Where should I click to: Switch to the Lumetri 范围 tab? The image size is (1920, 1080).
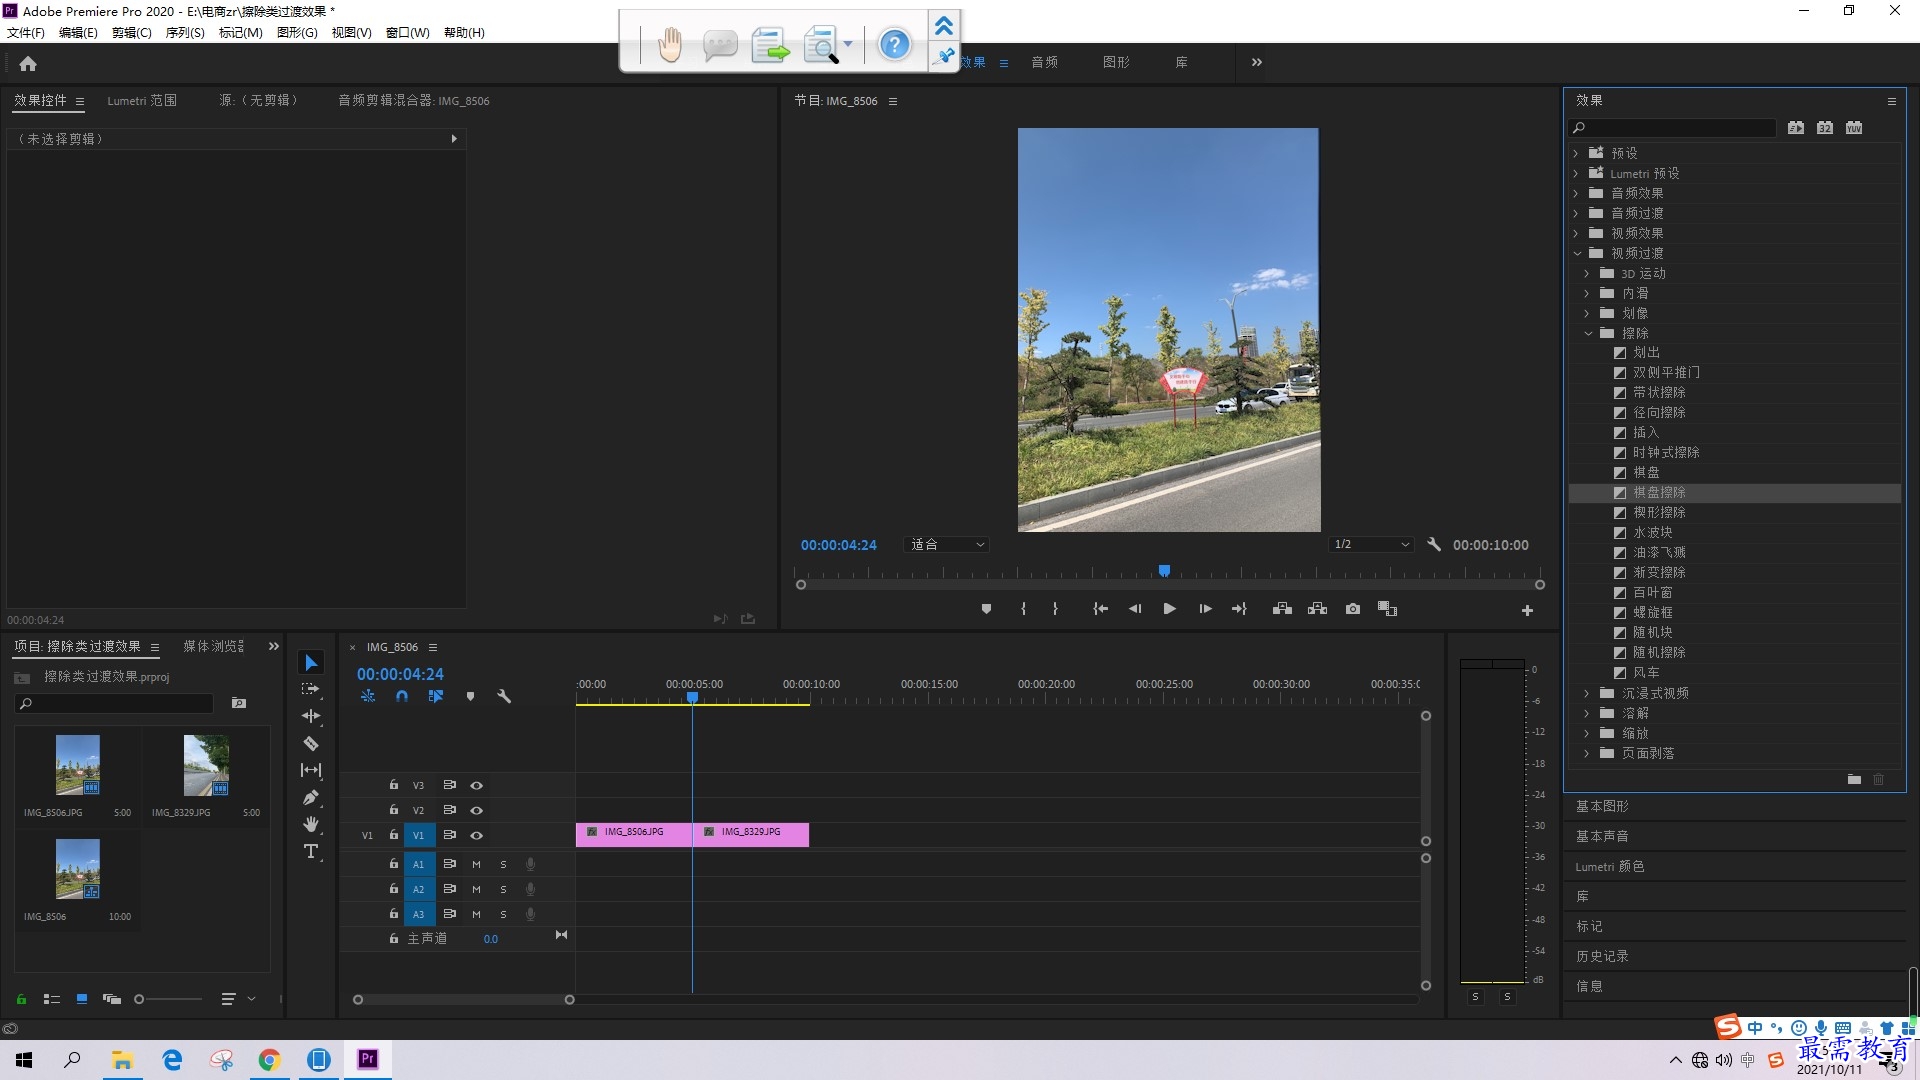tap(142, 101)
